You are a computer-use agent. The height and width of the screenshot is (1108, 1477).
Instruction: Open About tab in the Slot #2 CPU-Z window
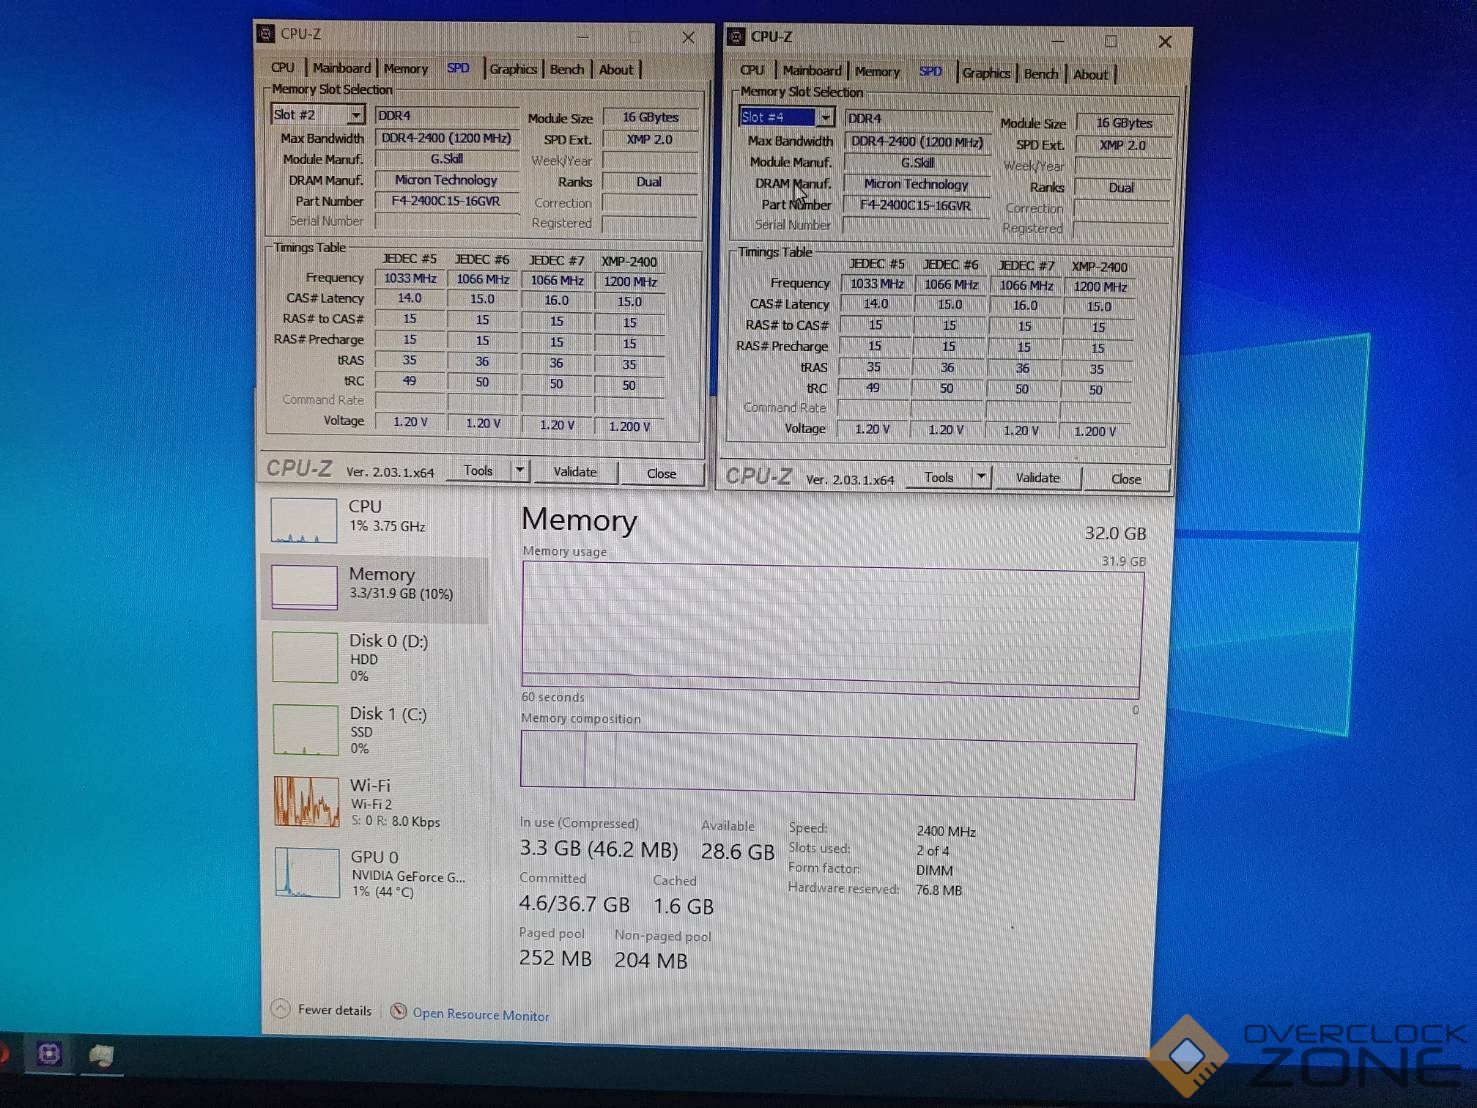coord(616,70)
